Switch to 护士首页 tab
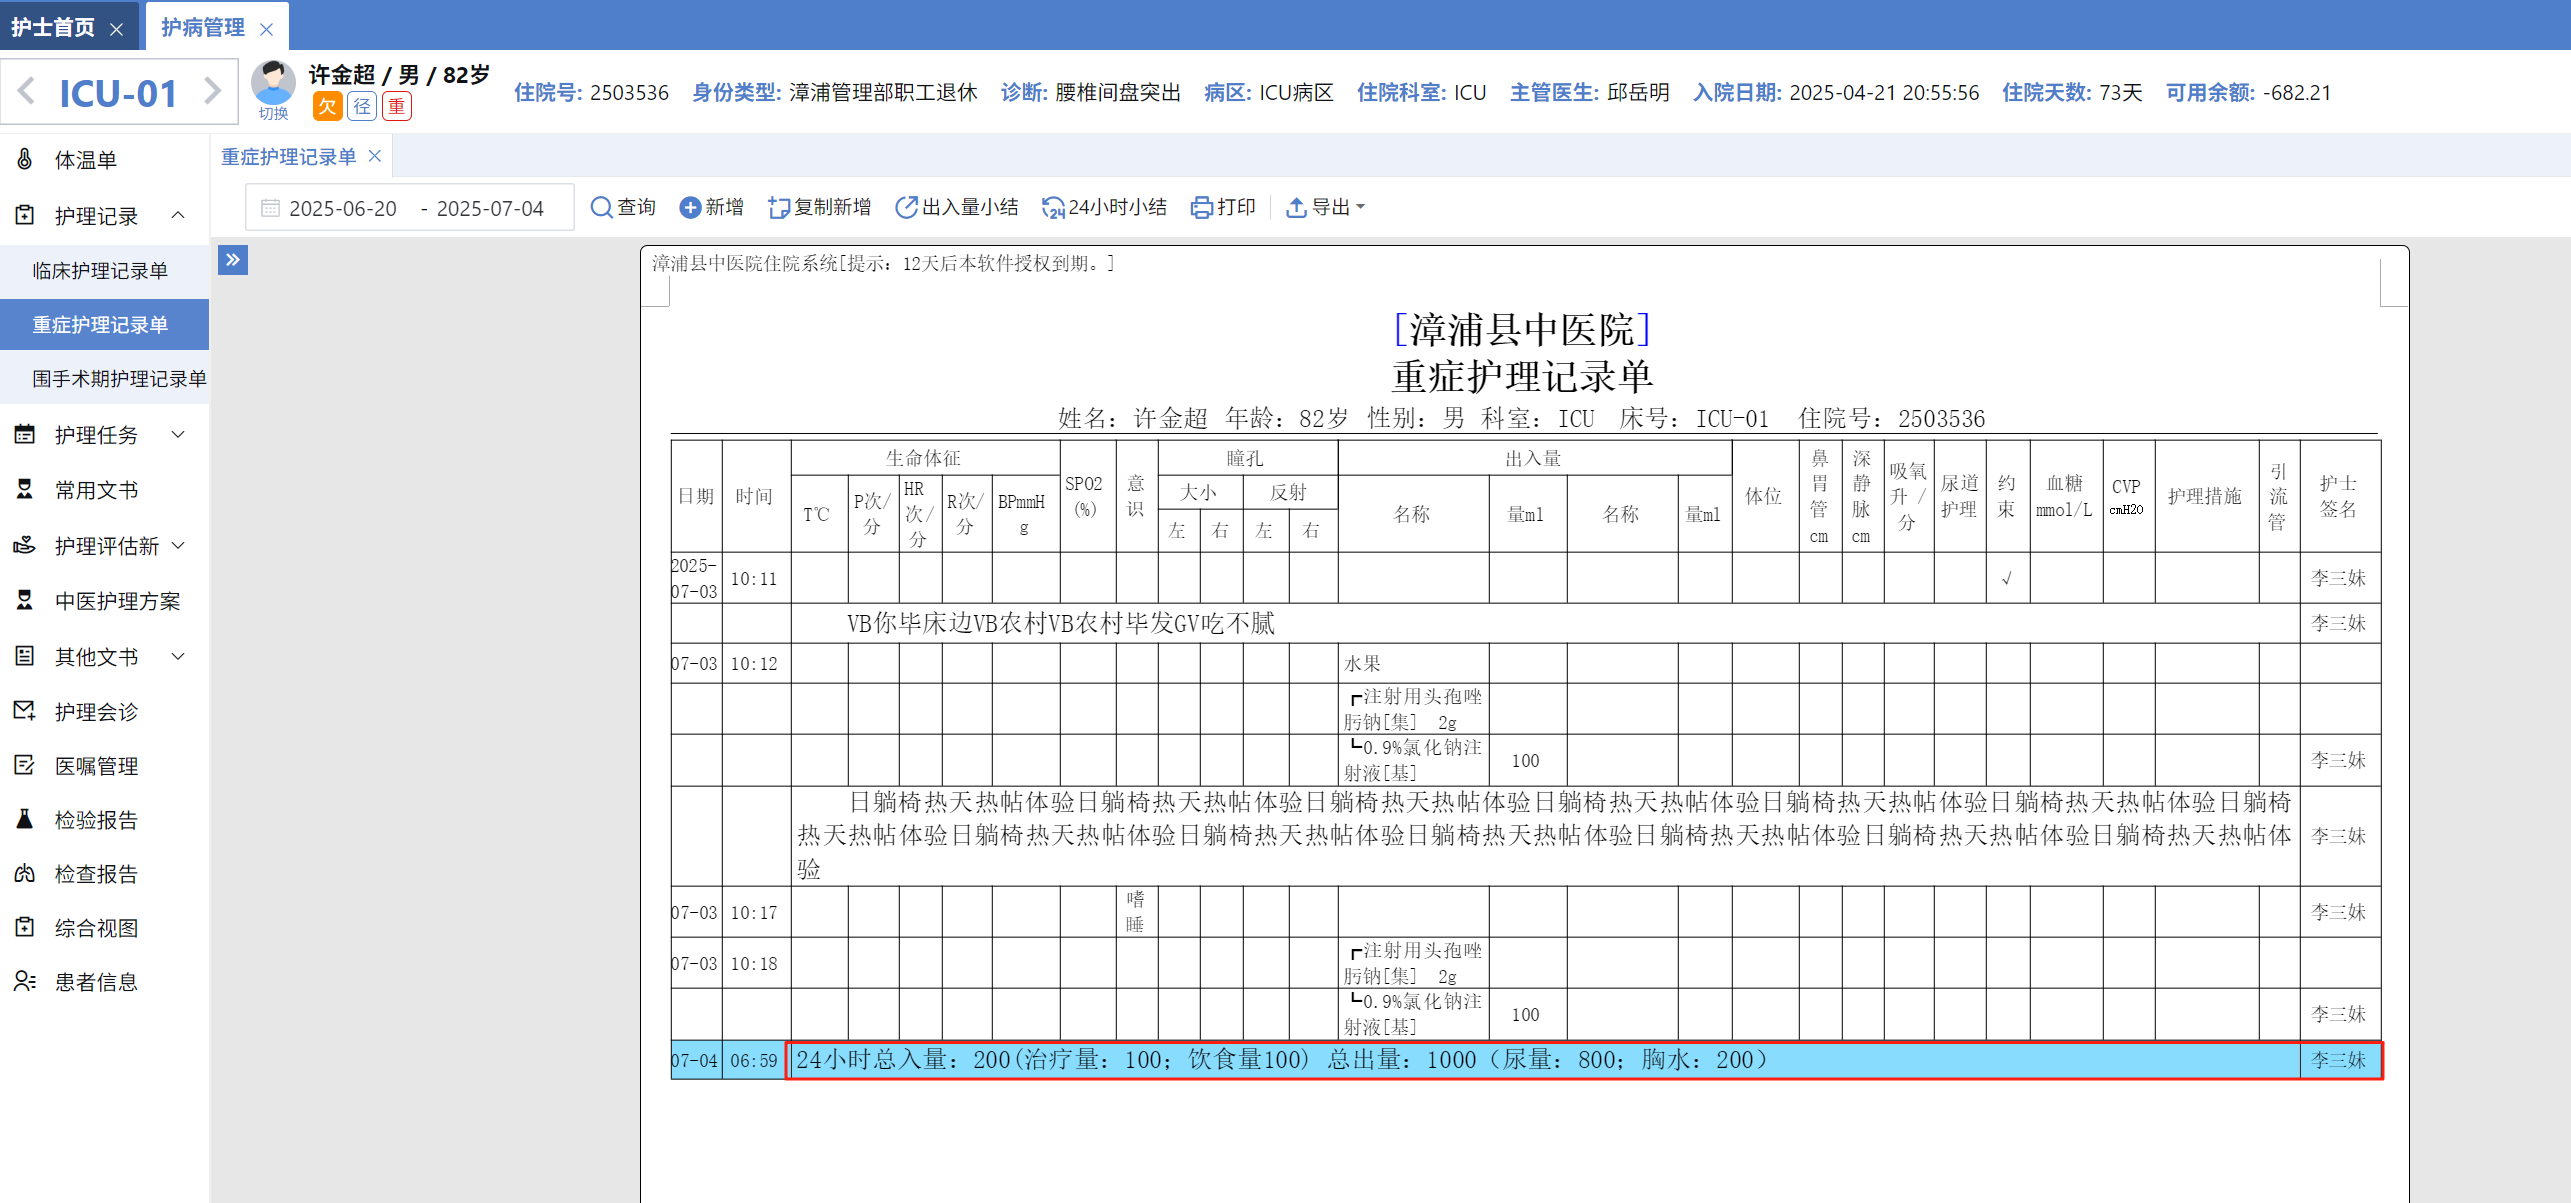 pos(53,27)
